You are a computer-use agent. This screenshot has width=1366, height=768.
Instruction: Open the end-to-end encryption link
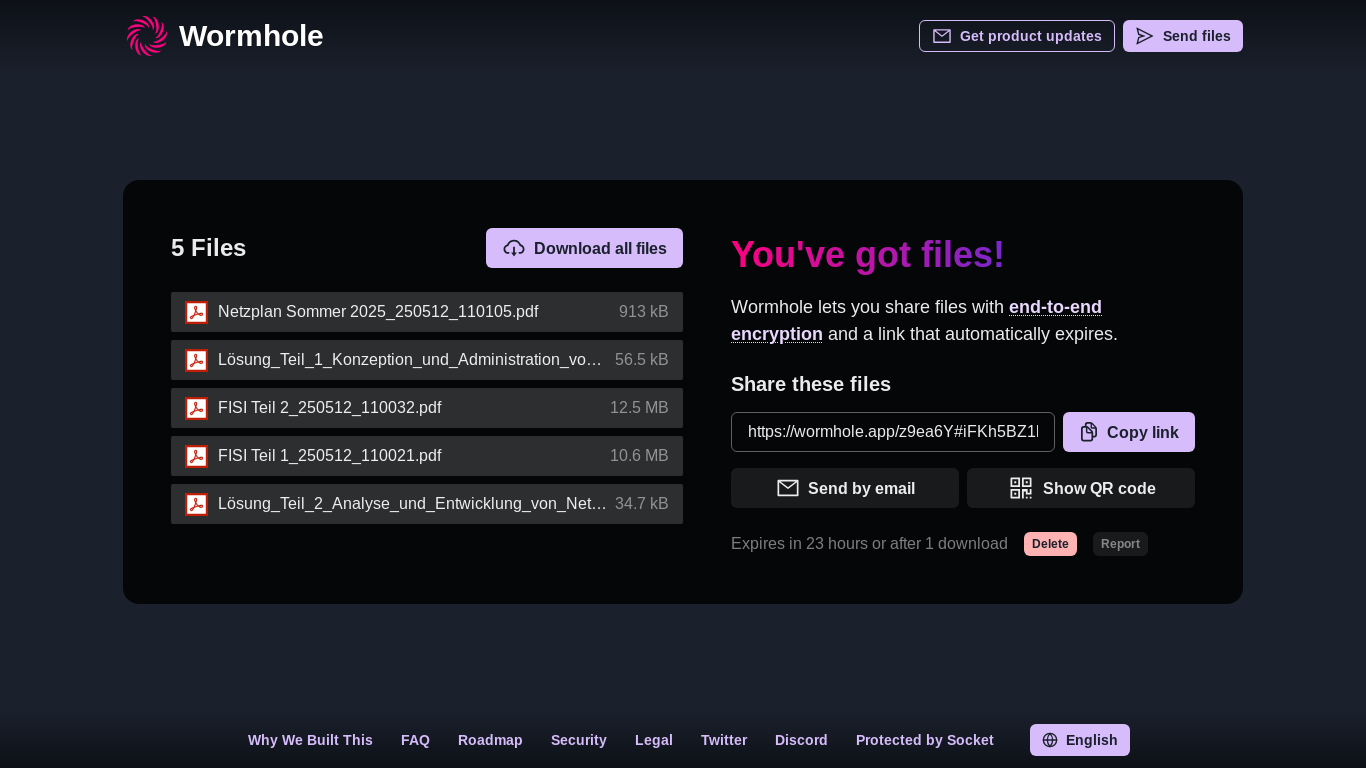coord(916,320)
